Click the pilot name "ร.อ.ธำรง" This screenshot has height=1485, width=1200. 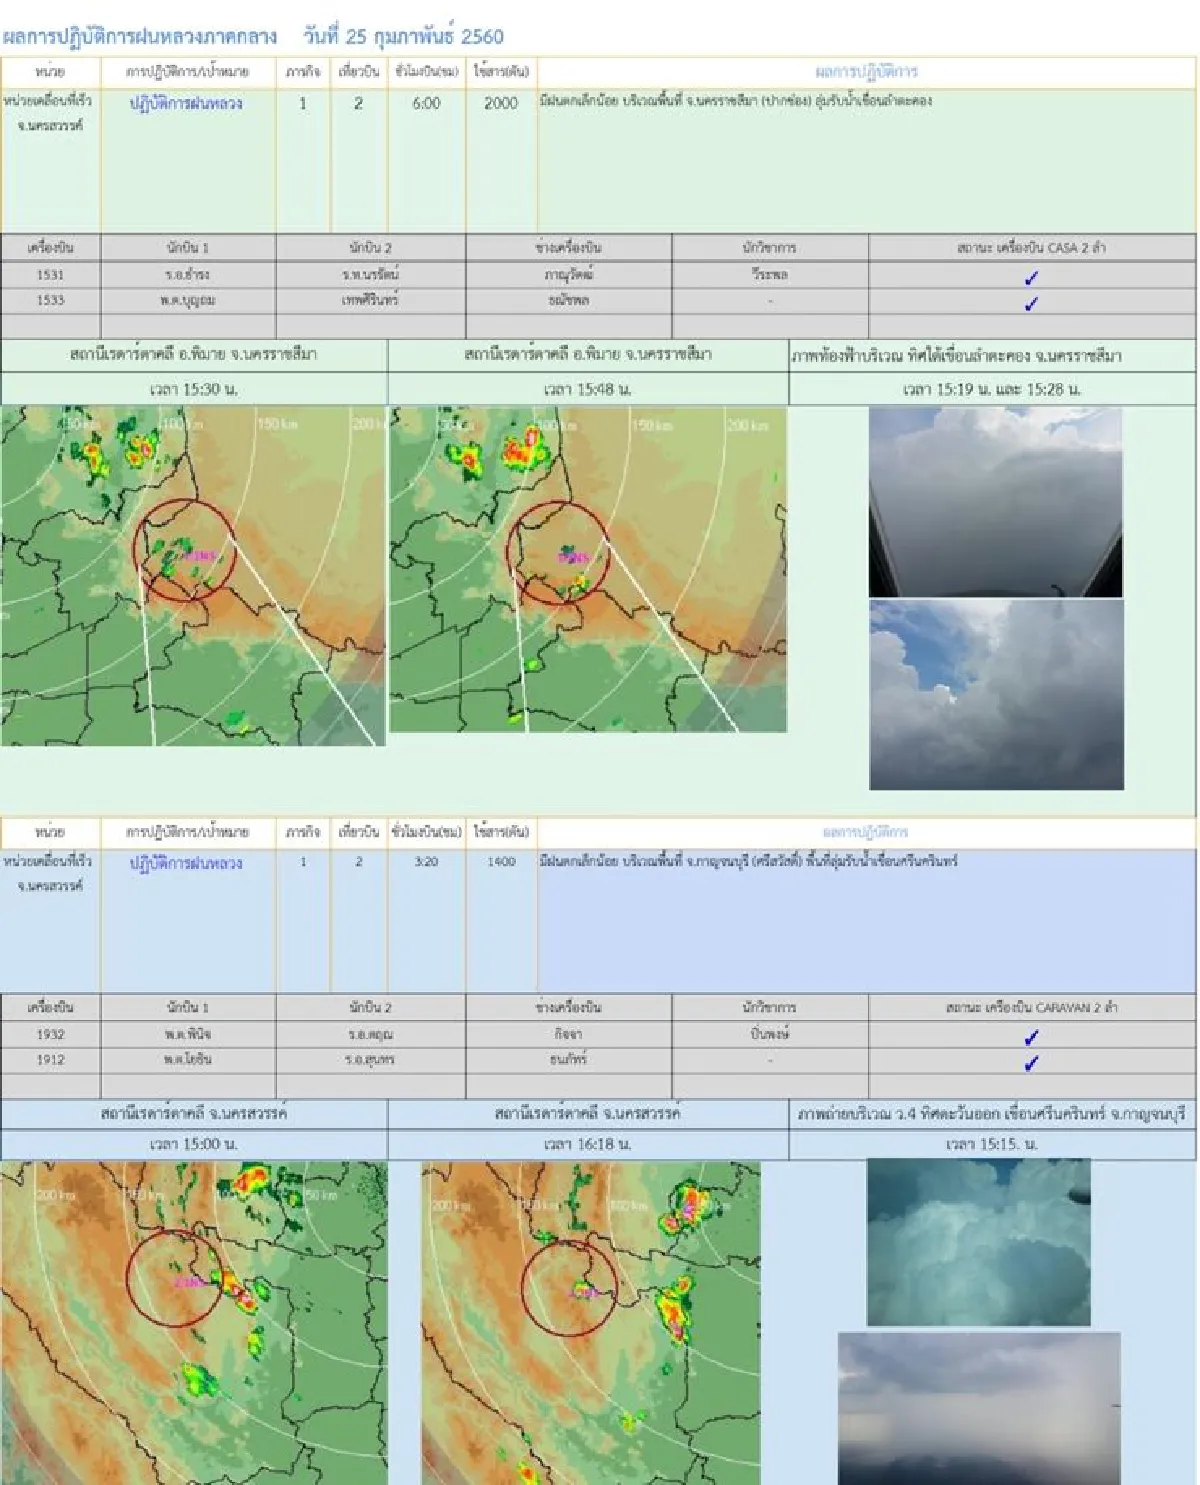click(188, 275)
